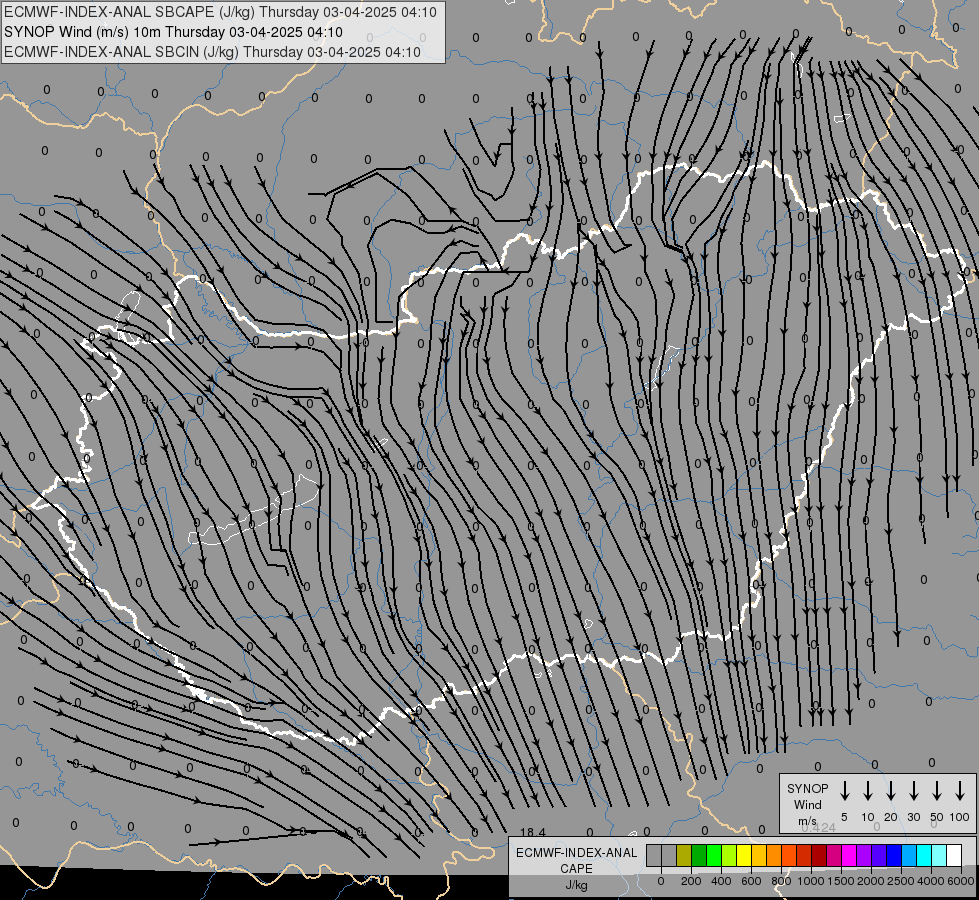
Task: Click the 18.4 value on the map
Action: [x=533, y=832]
